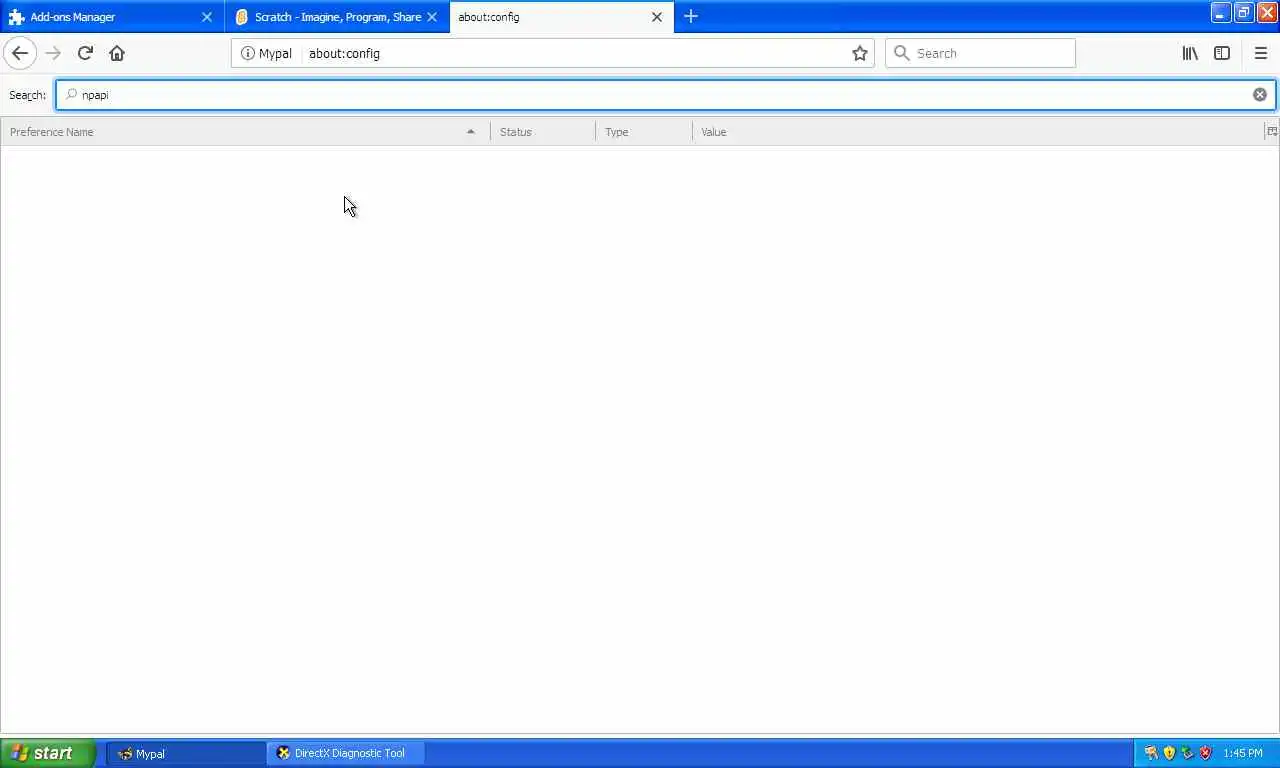Go back with the back arrow button
The height and width of the screenshot is (768, 1280).
(x=20, y=53)
